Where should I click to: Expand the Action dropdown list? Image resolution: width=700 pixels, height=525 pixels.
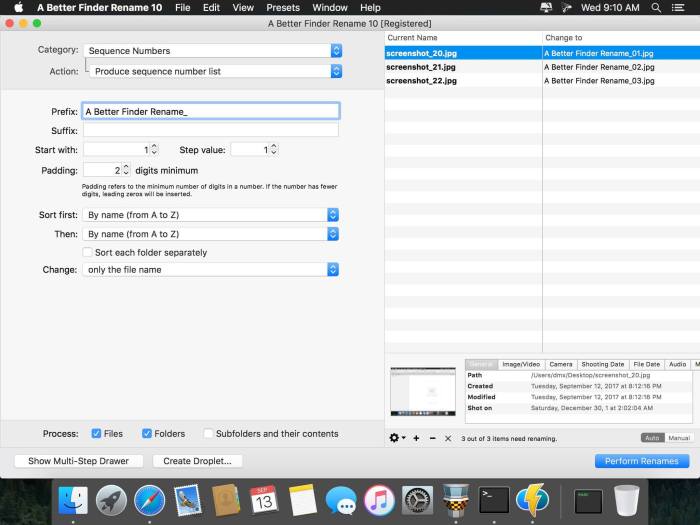point(212,71)
